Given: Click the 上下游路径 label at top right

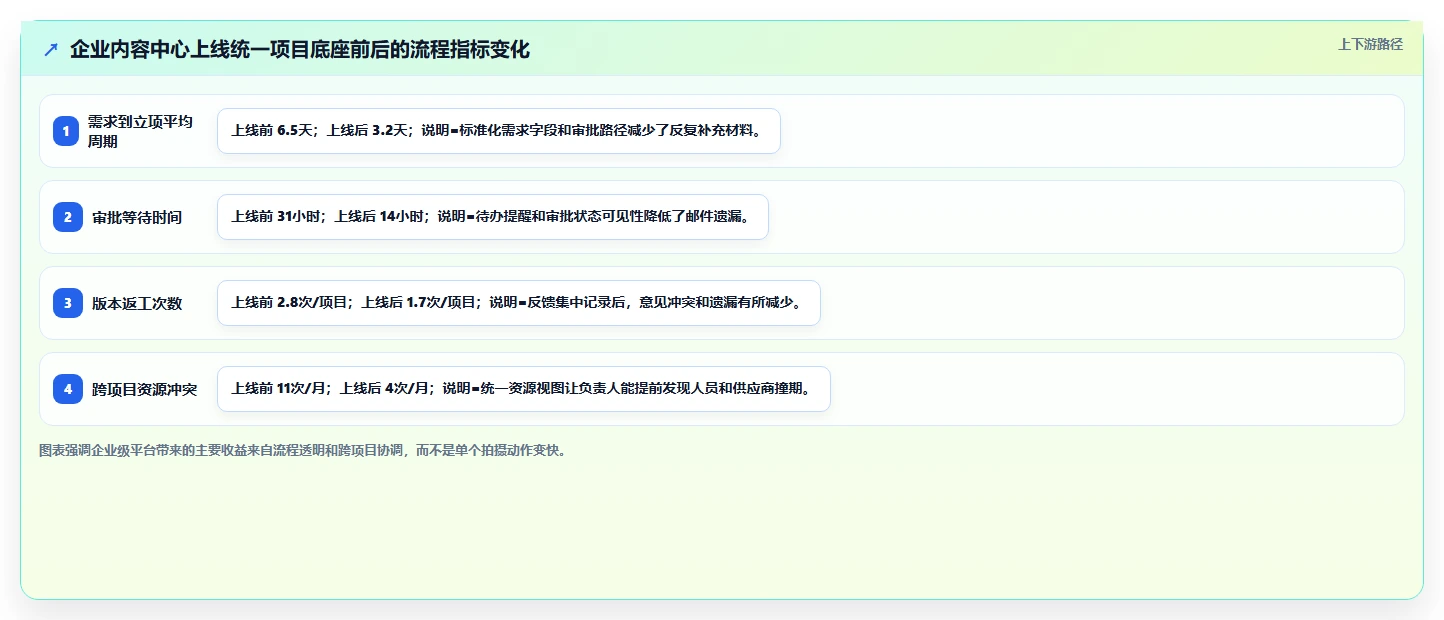Looking at the screenshot, I should point(1371,44).
